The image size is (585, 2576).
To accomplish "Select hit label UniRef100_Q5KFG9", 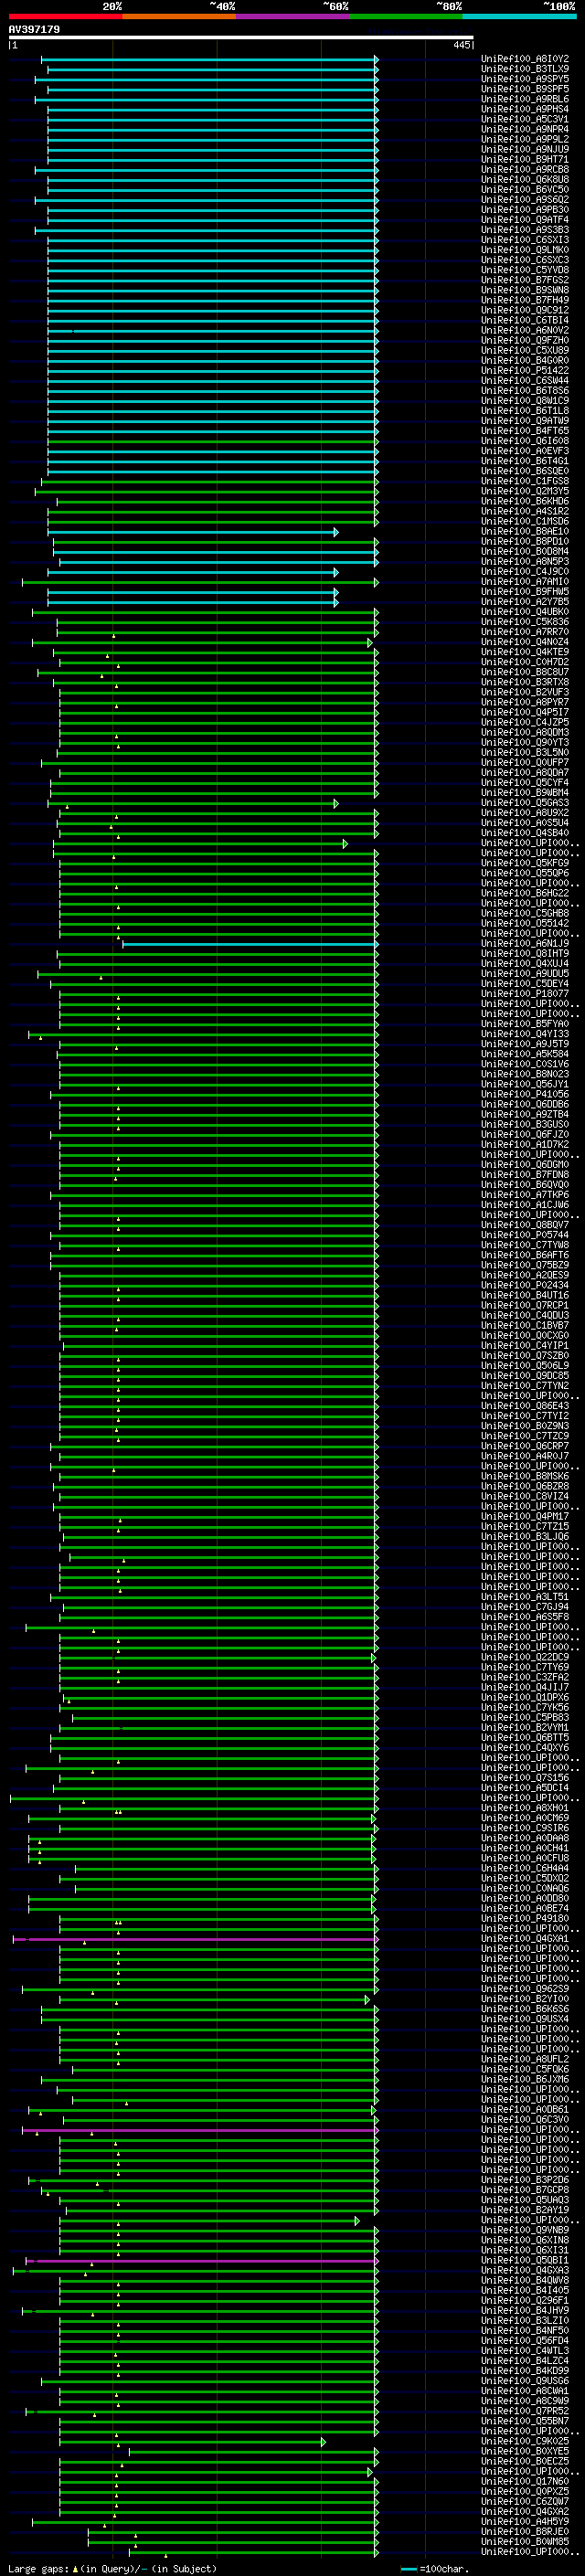I will click(x=524, y=863).
